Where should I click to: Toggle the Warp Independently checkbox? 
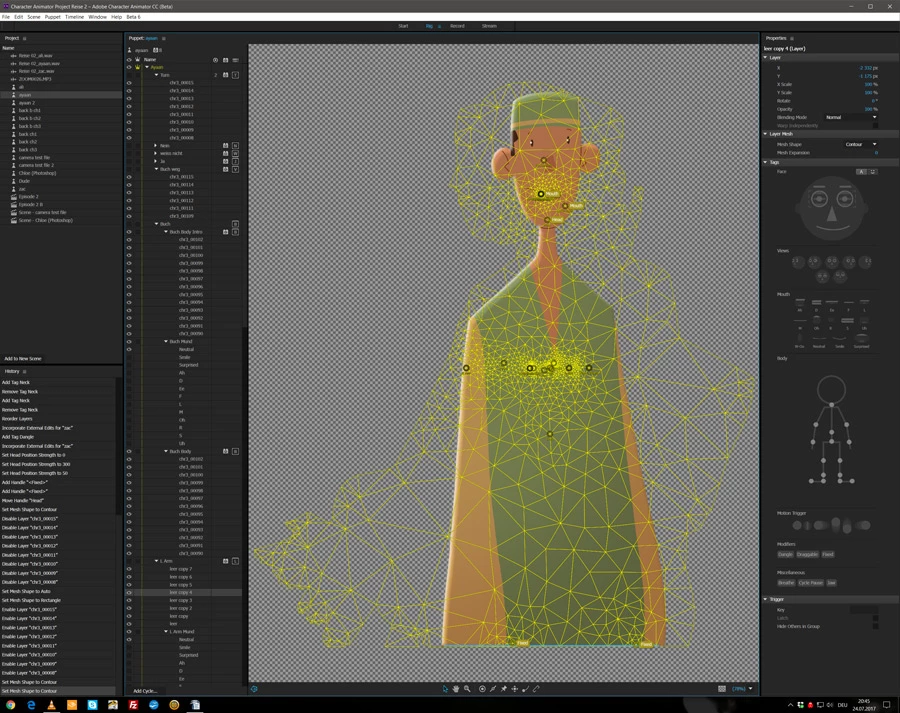pos(875,126)
